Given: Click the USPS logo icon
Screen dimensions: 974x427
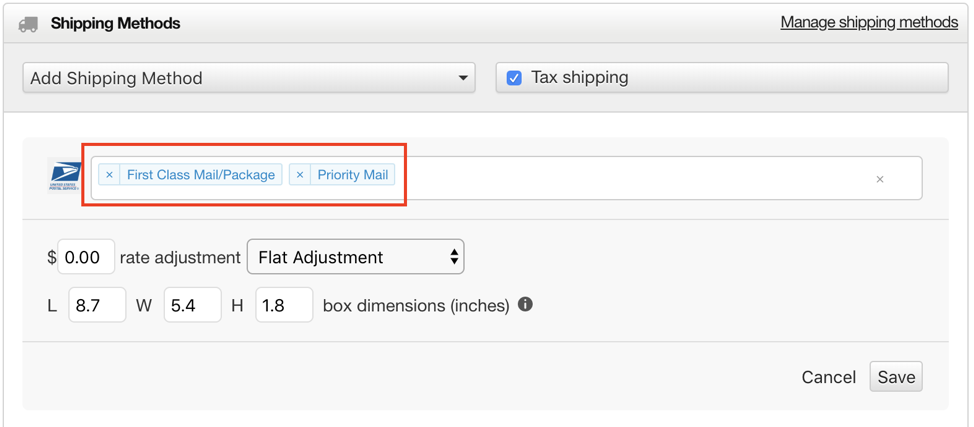Looking at the screenshot, I should coord(65,177).
